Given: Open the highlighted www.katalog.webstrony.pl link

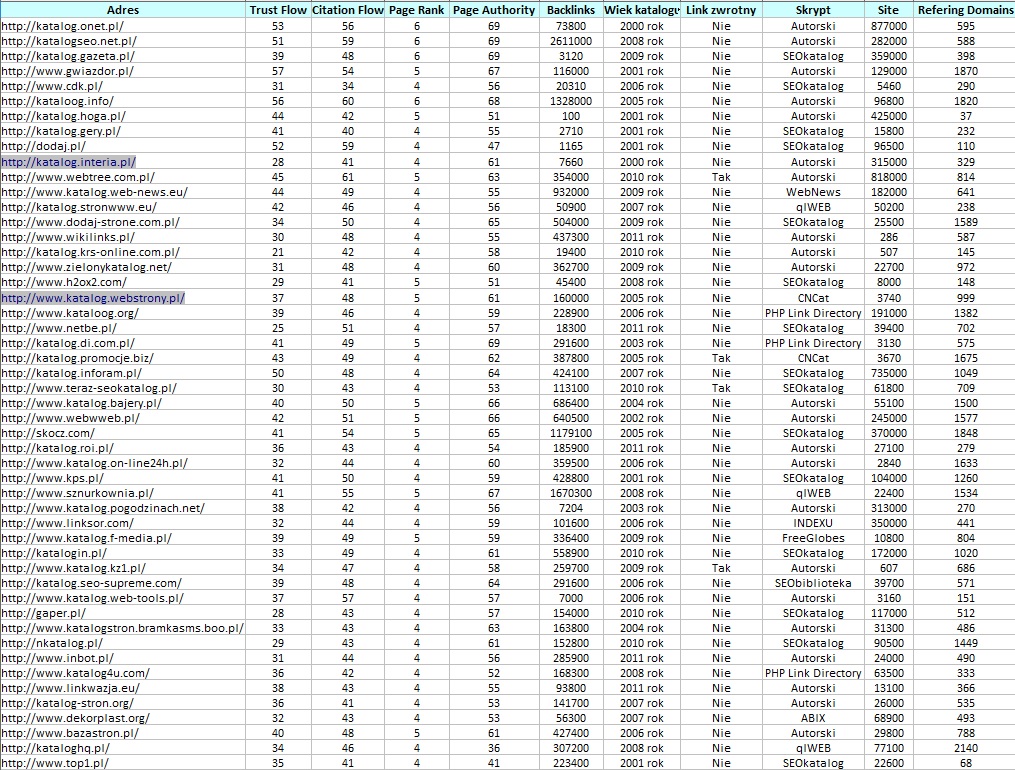Looking at the screenshot, I should (x=93, y=298).
